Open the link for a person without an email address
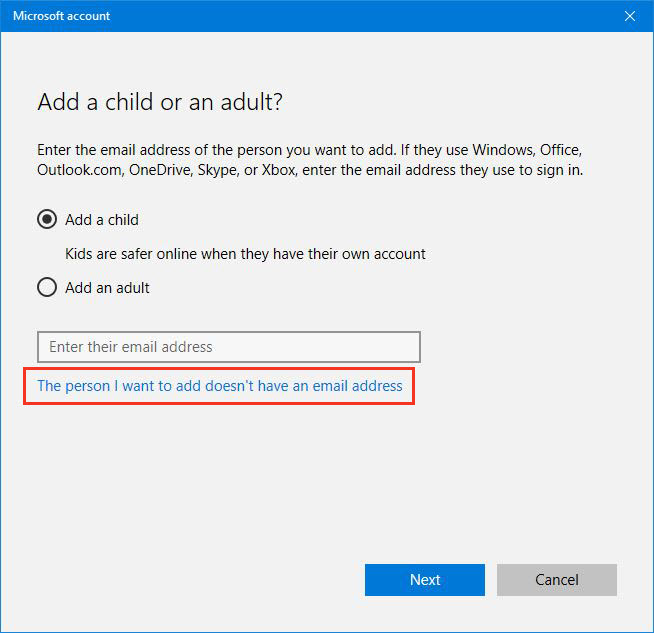Image resolution: width=654 pixels, height=633 pixels. [x=219, y=386]
